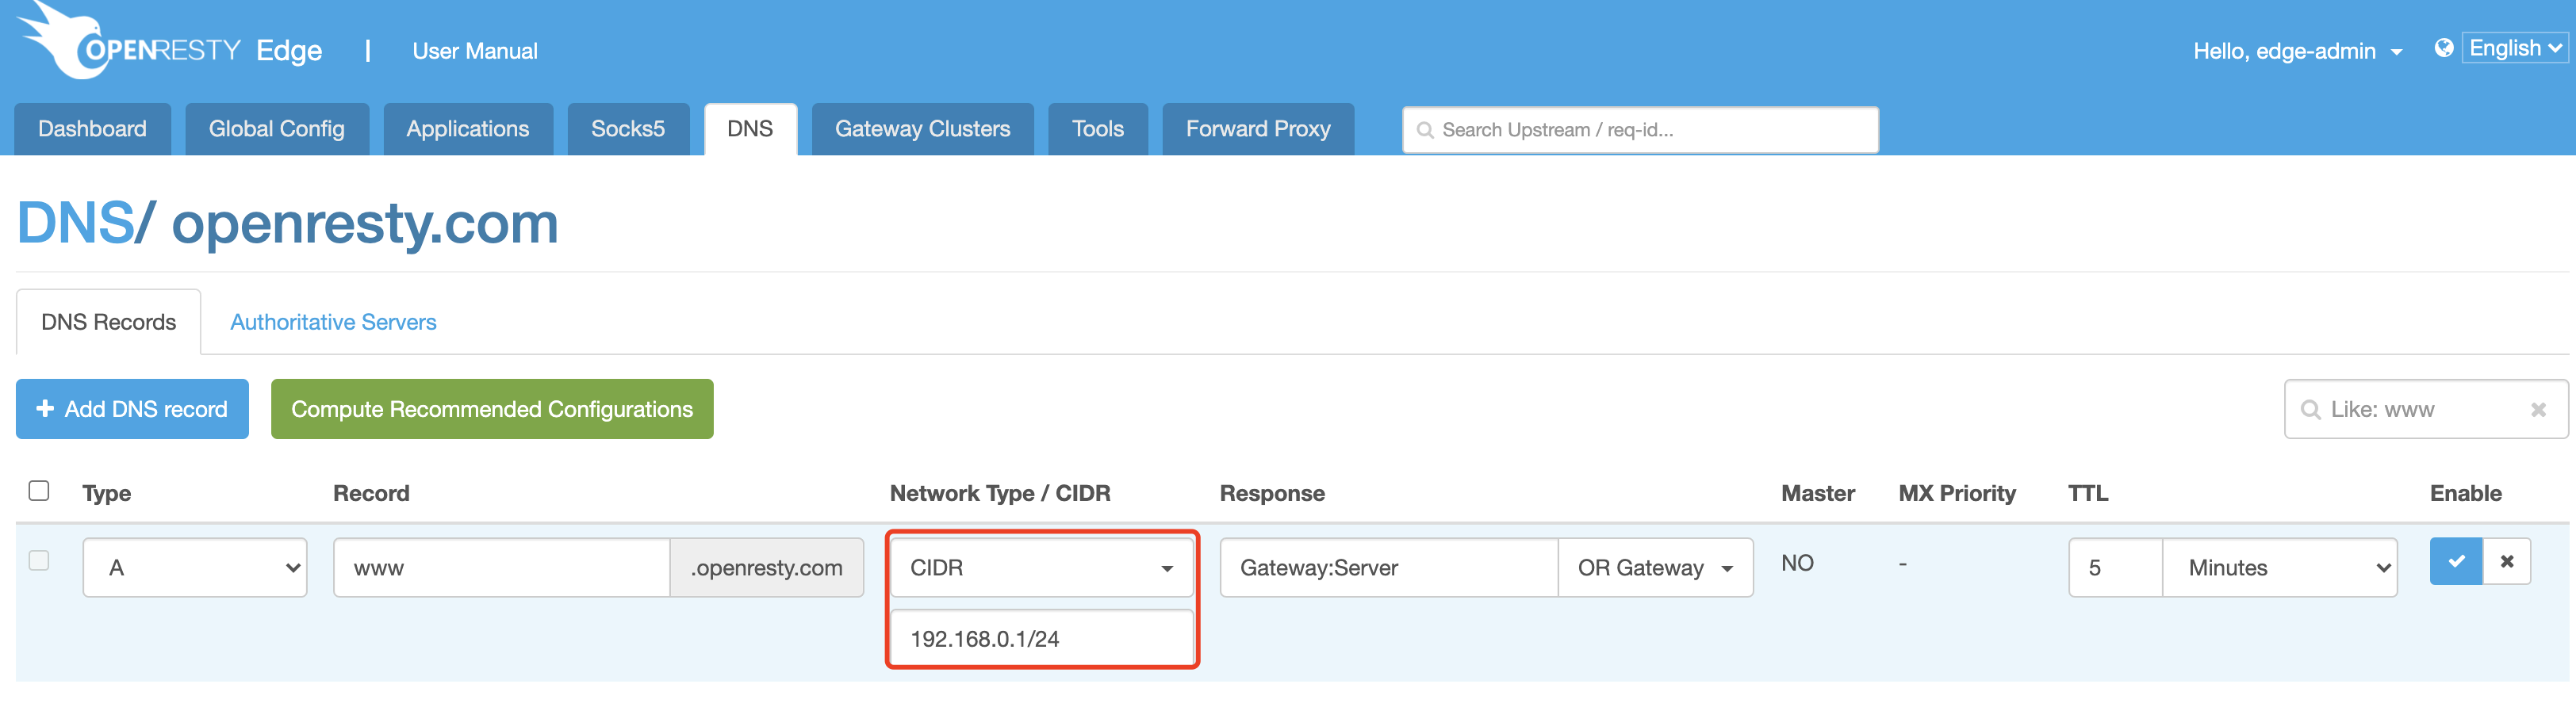Viewport: 2576px width, 707px height.
Task: Switch to Authoritative Servers sub-tab
Action: 333,322
